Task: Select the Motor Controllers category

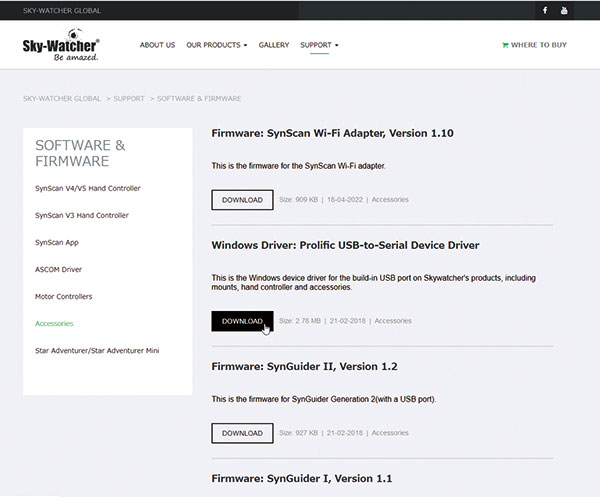Action: click(x=64, y=297)
